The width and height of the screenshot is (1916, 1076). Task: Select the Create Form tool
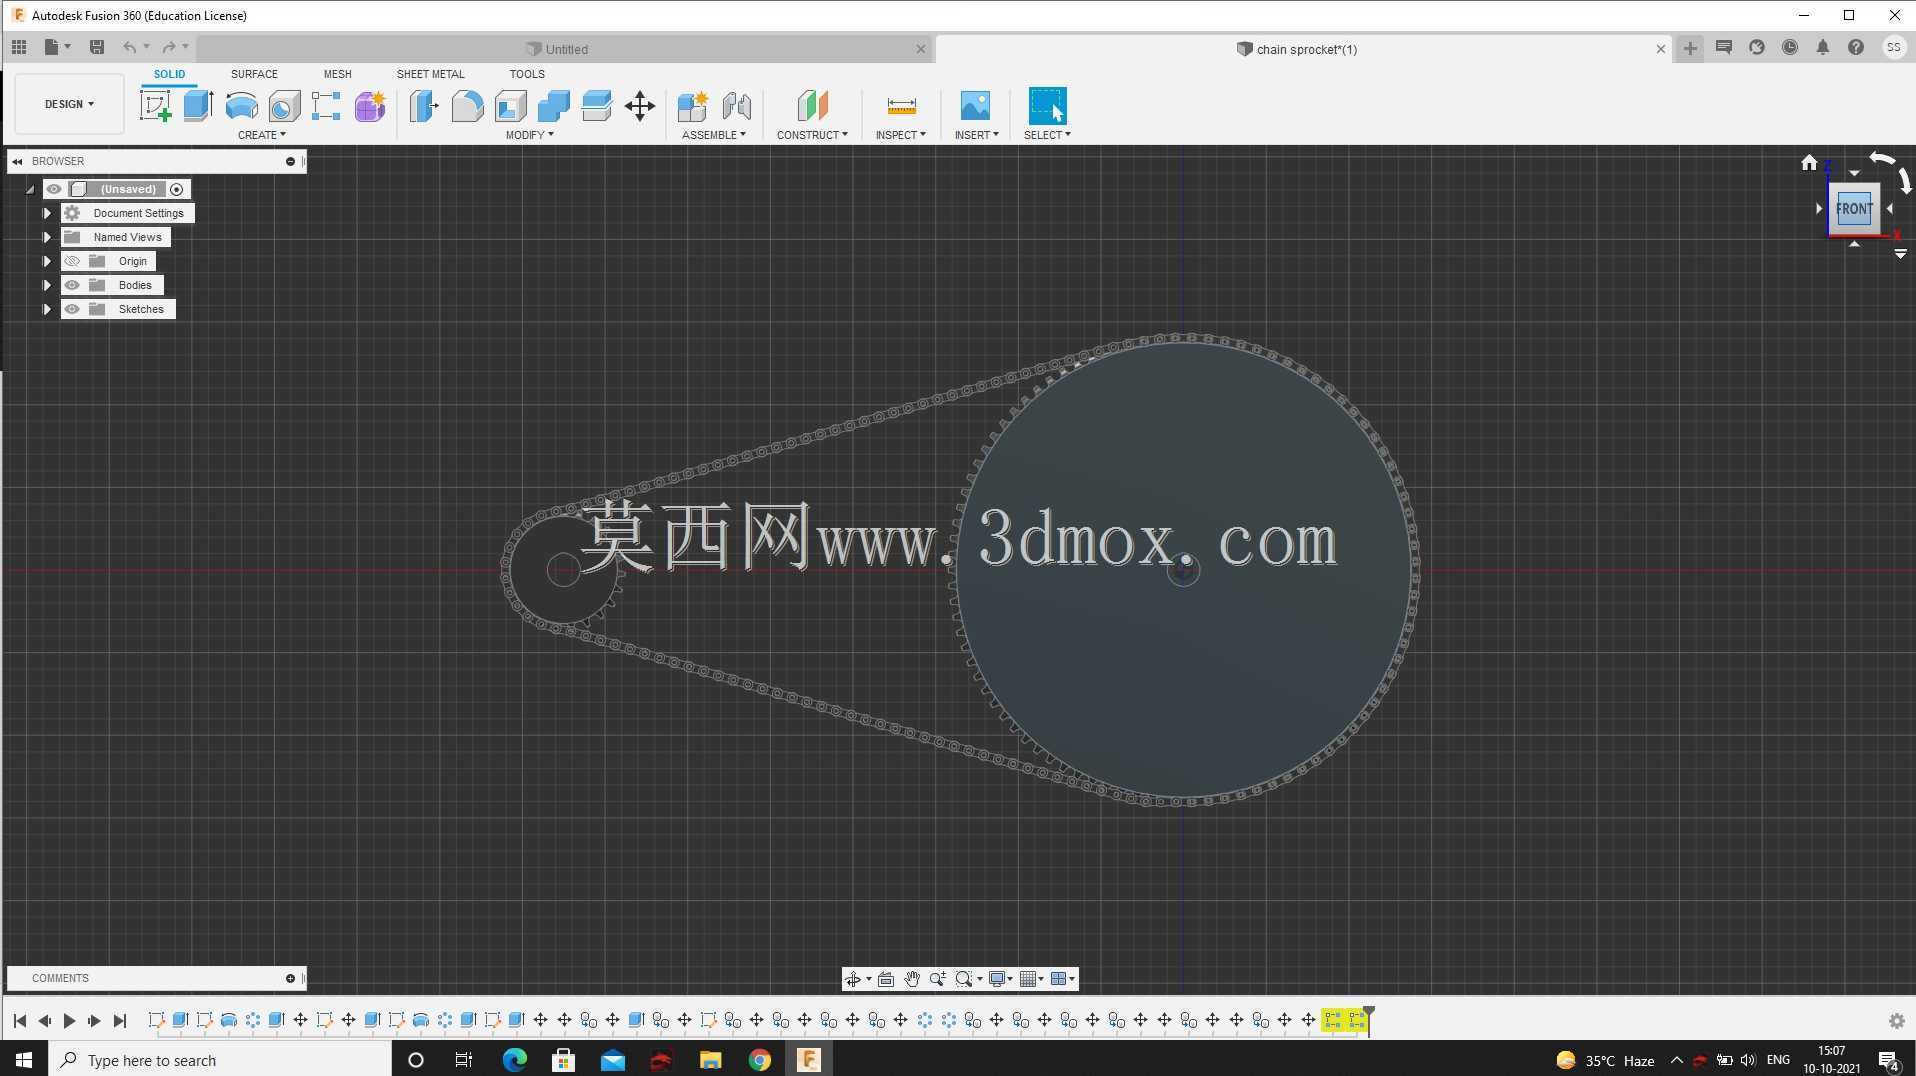pyautogui.click(x=370, y=106)
